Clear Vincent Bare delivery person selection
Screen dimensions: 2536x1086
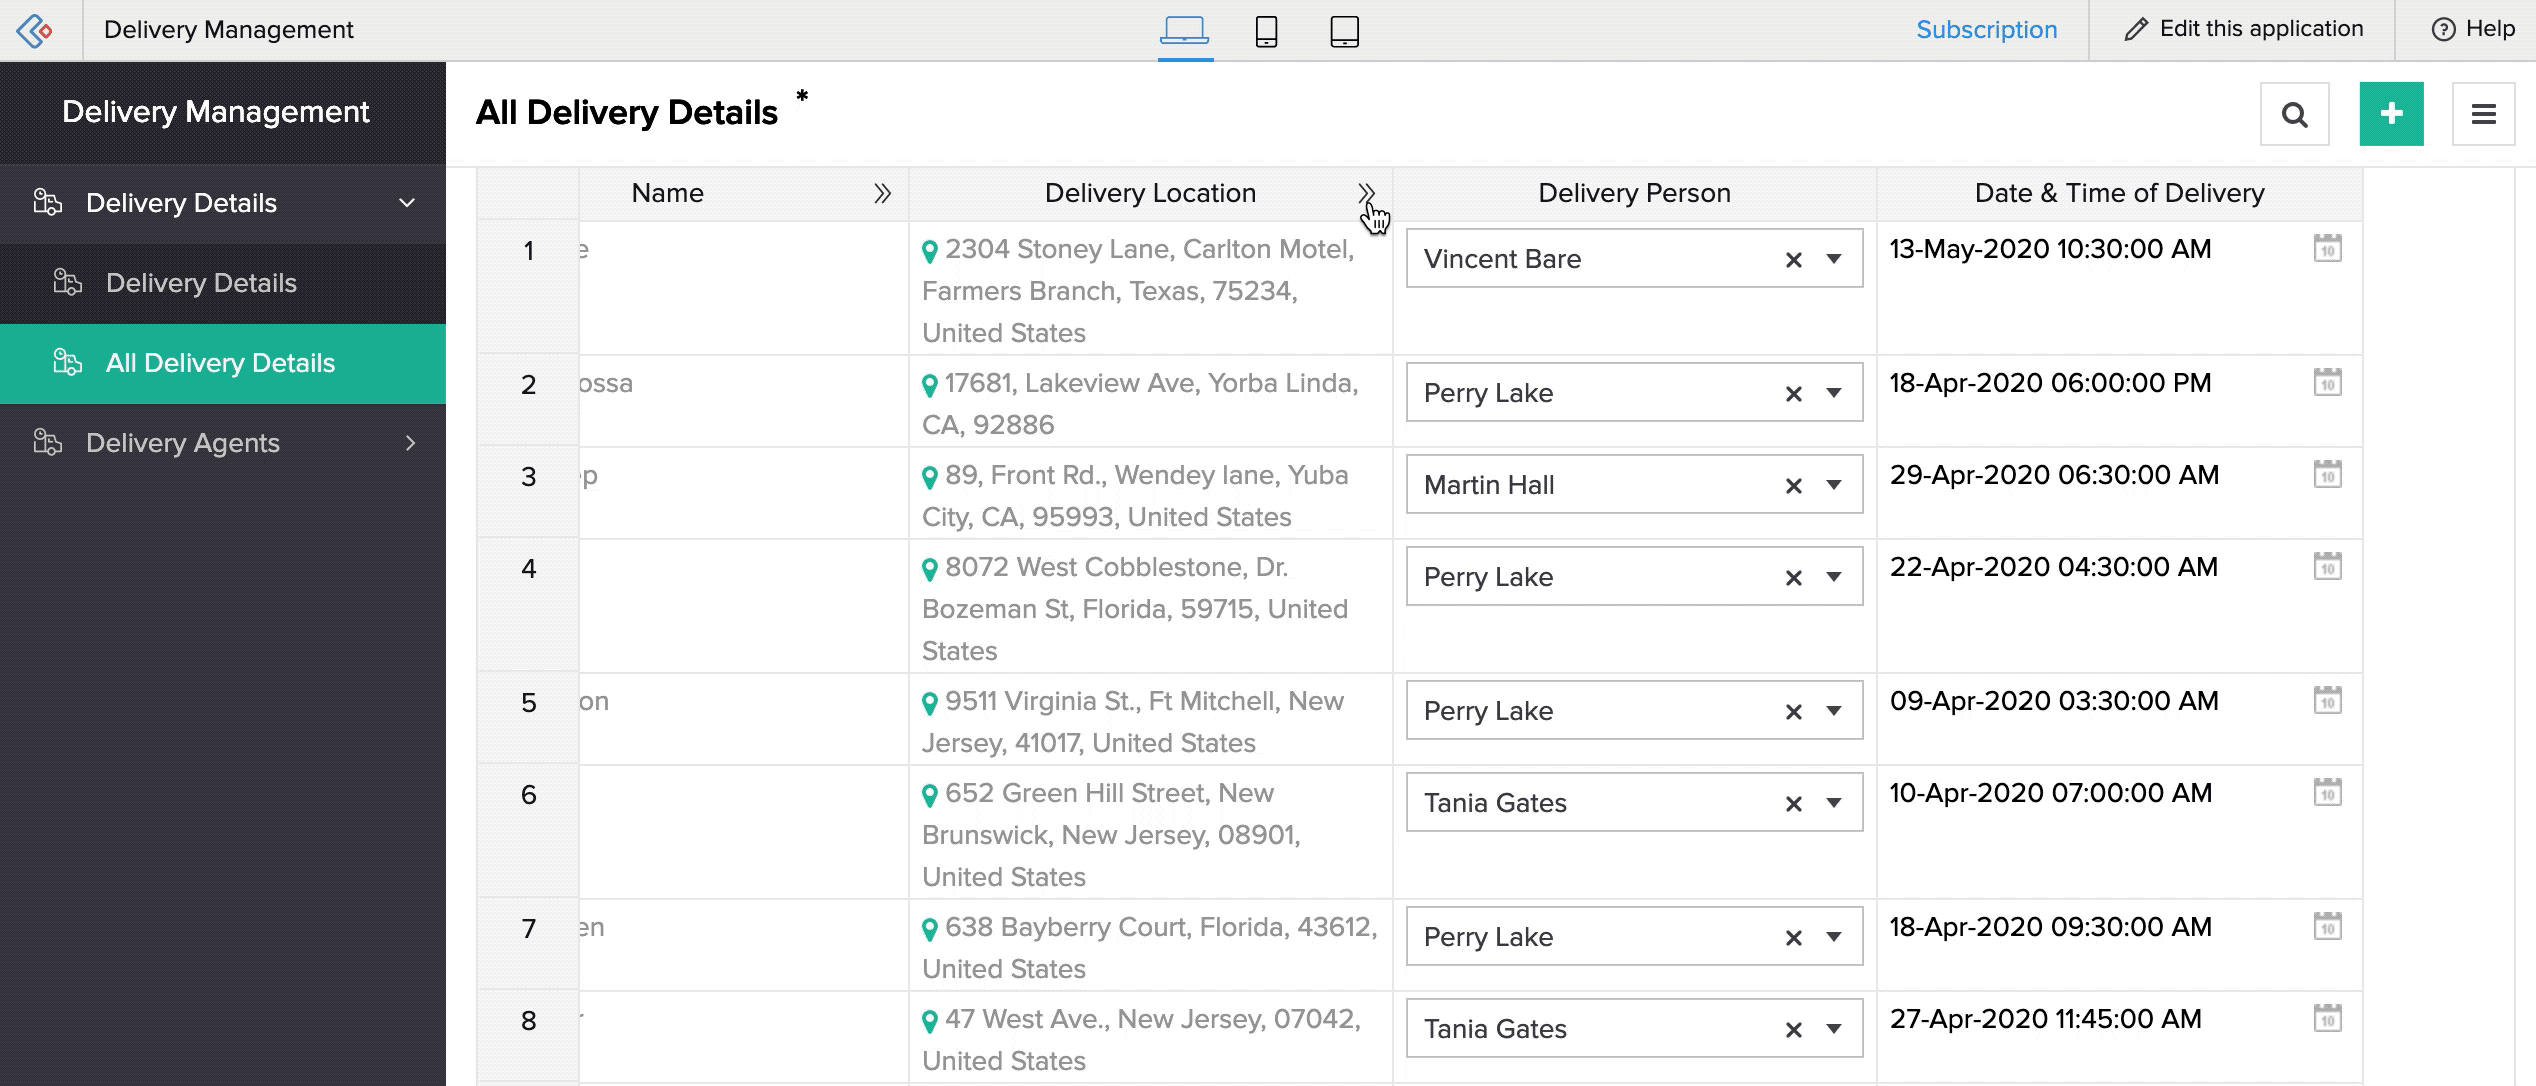pos(1793,260)
